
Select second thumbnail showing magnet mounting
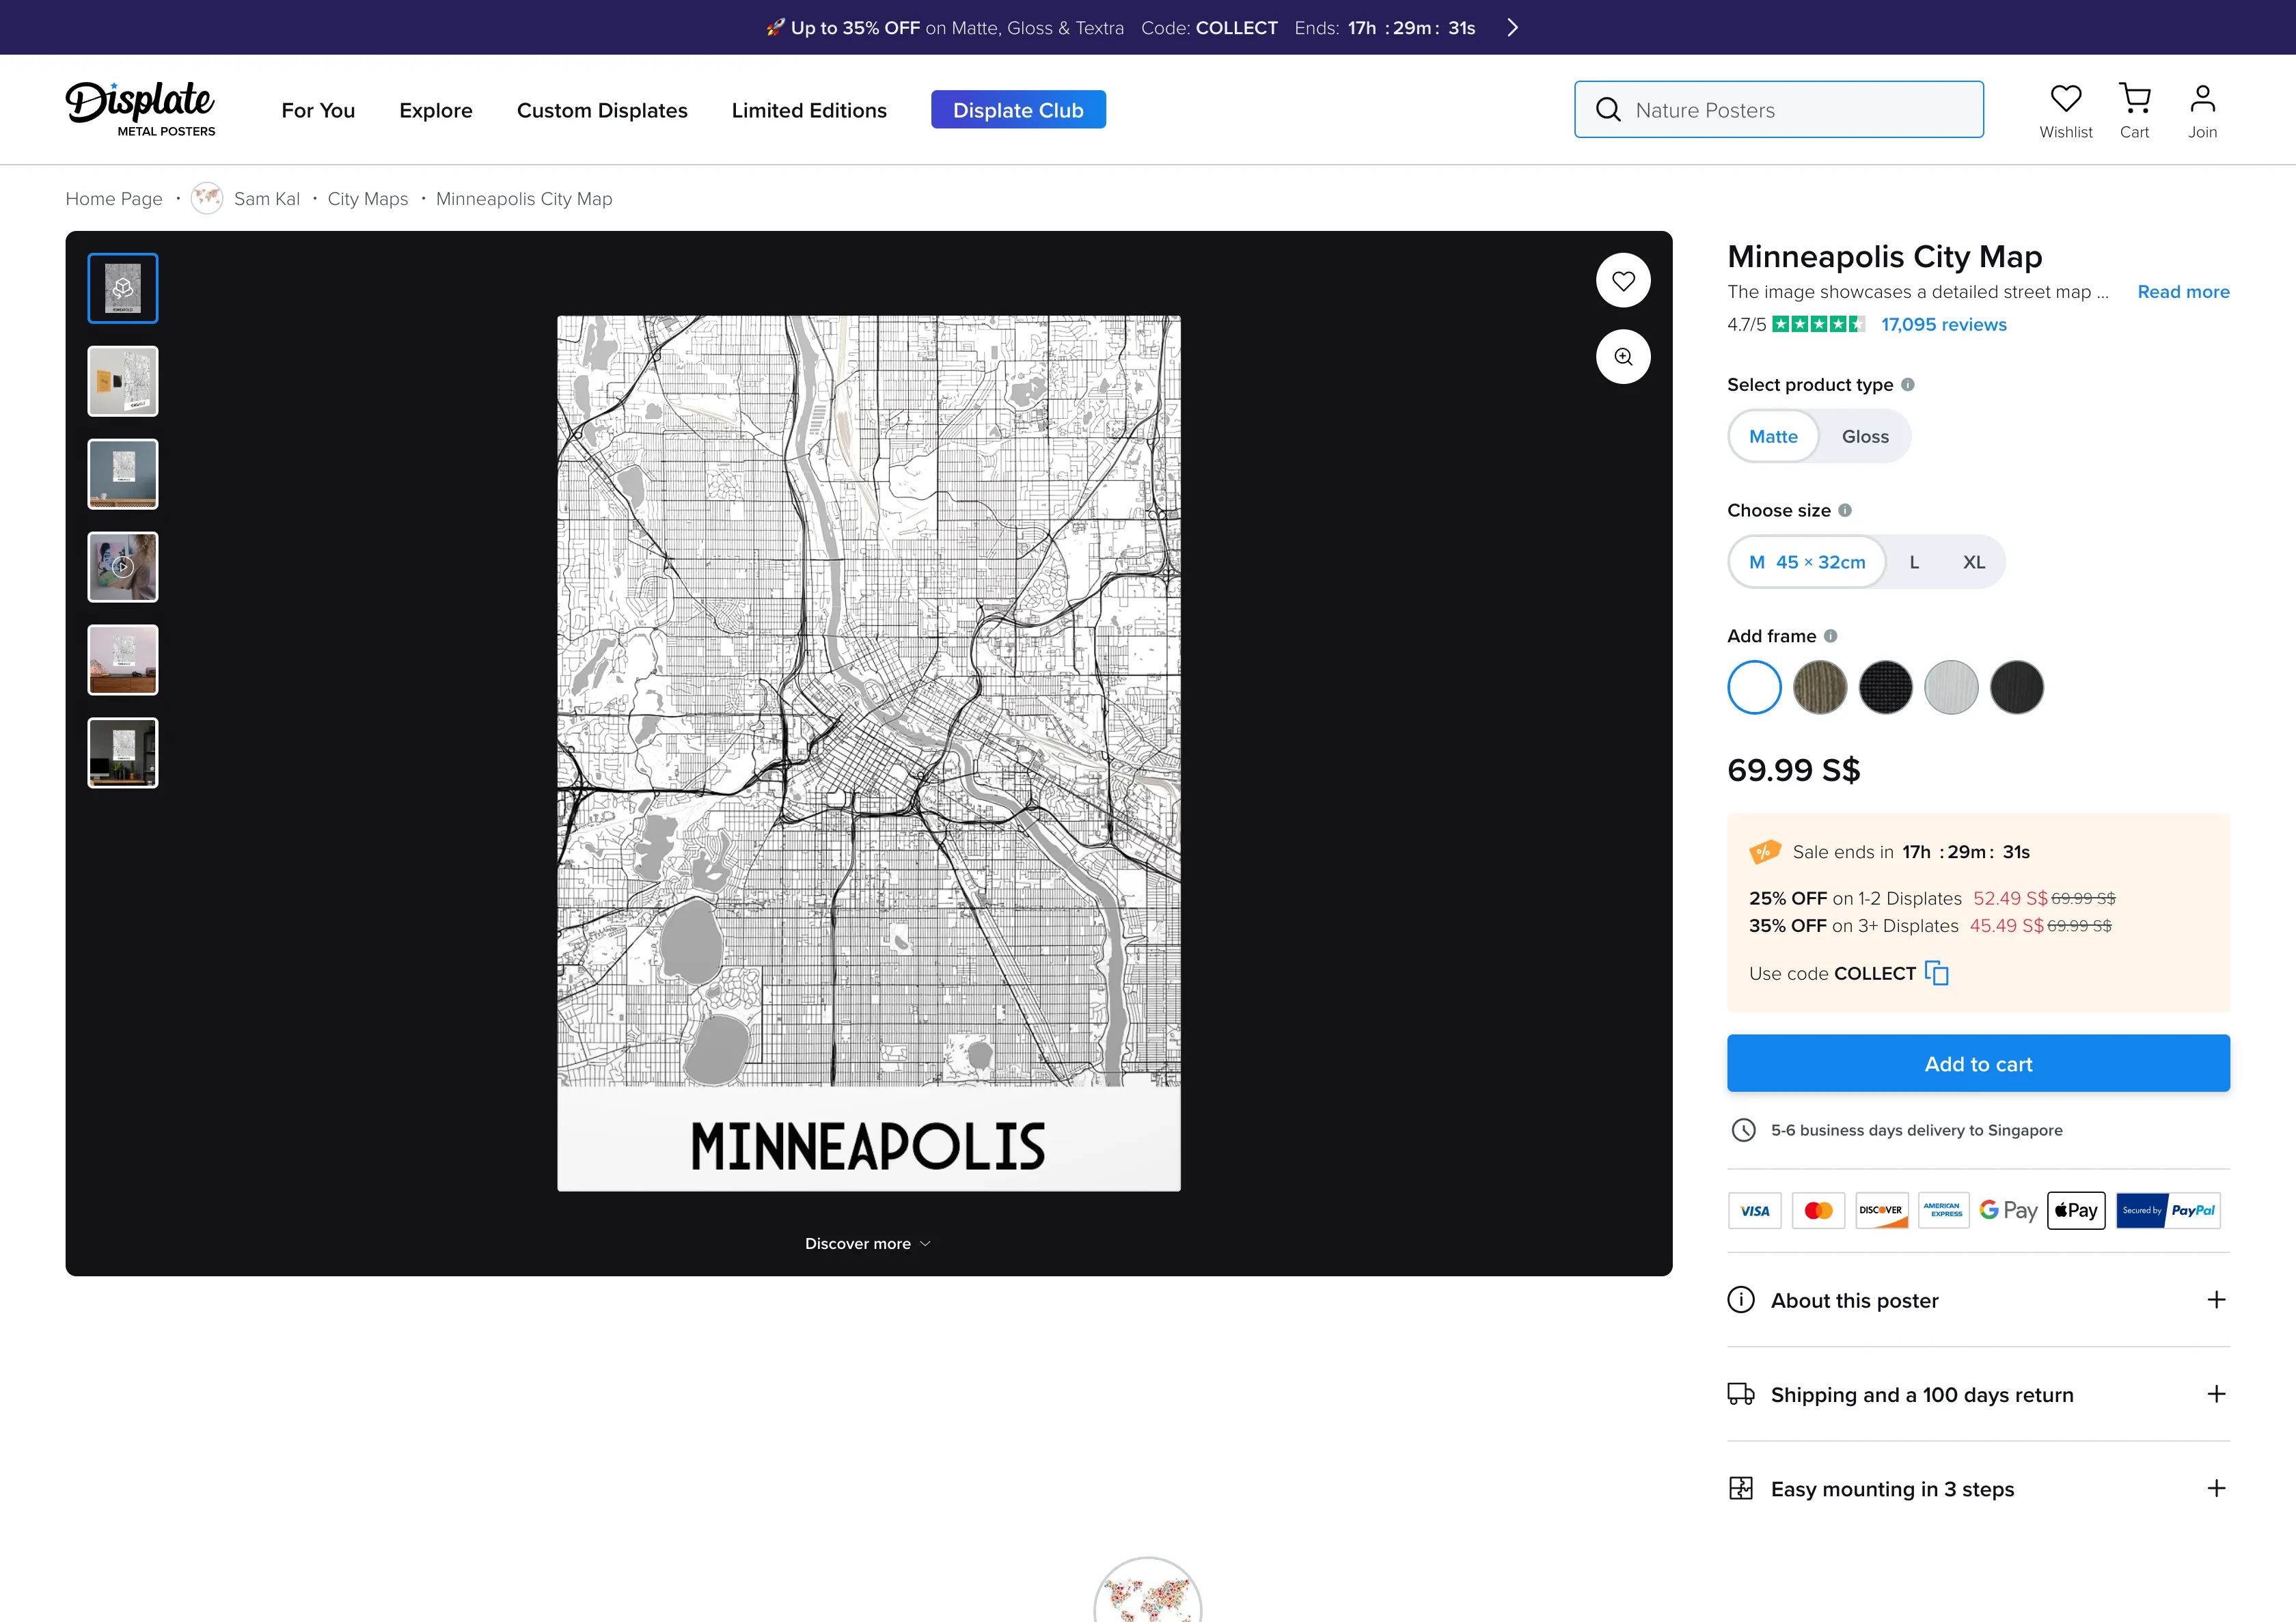click(x=123, y=382)
